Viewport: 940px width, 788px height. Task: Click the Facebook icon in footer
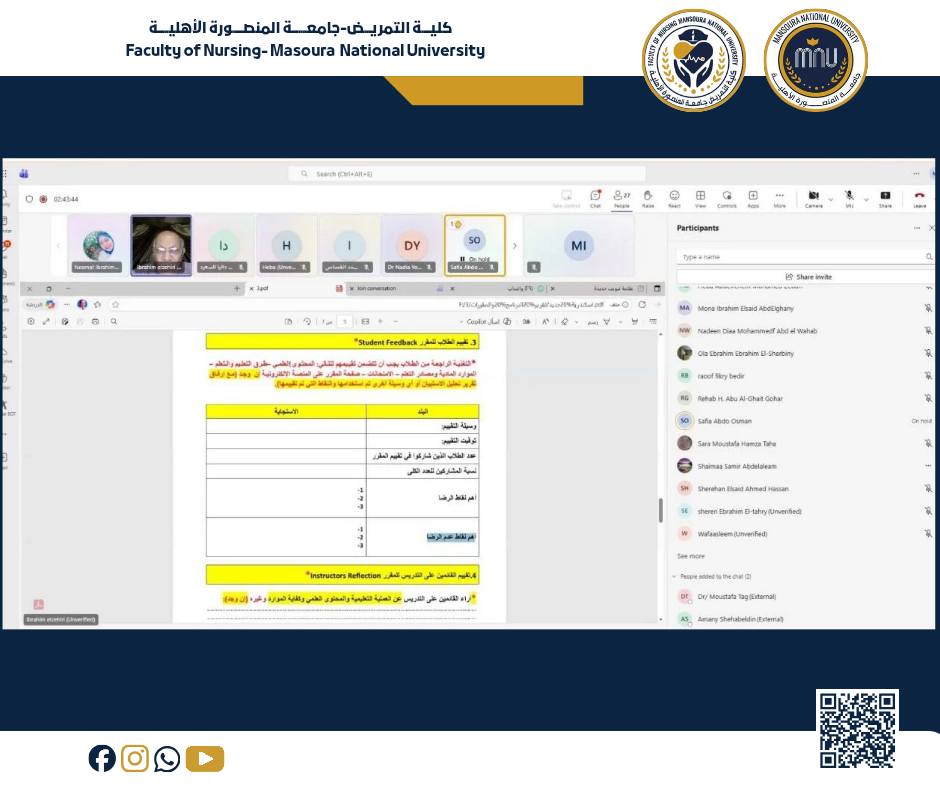[102, 759]
